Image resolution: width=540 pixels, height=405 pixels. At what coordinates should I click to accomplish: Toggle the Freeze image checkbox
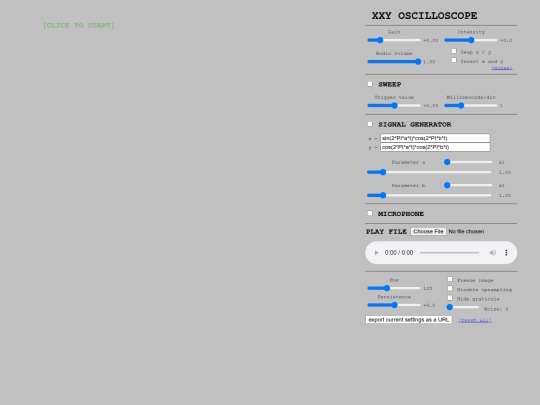pos(450,279)
